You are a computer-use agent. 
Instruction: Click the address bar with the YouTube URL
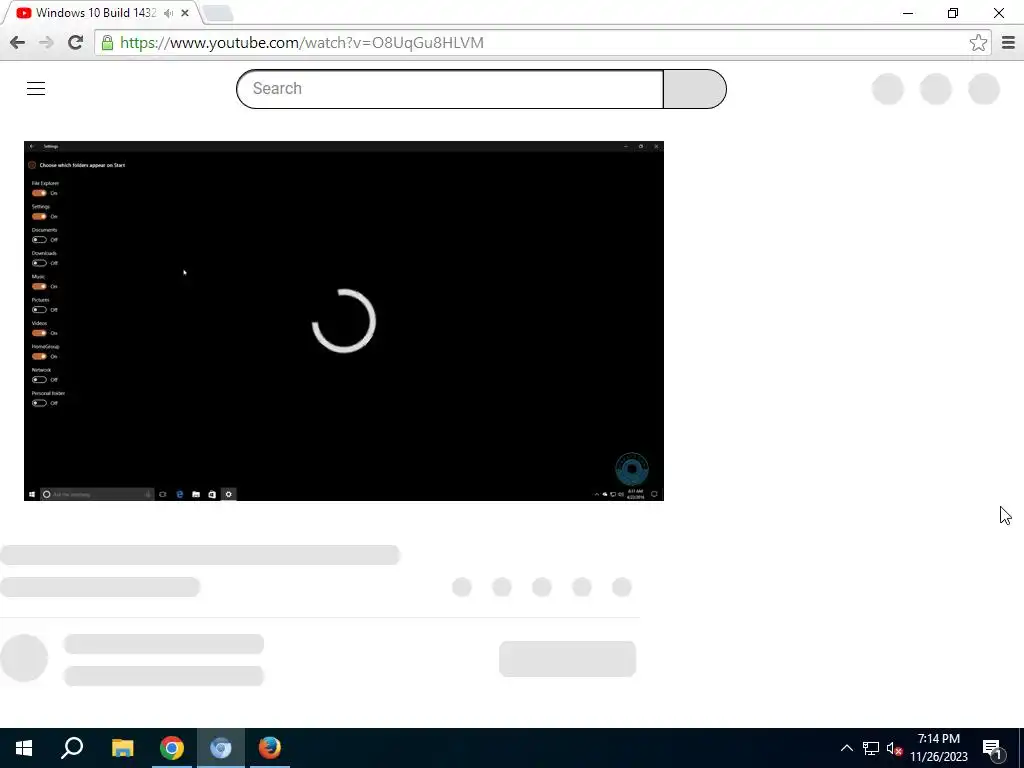point(532,43)
